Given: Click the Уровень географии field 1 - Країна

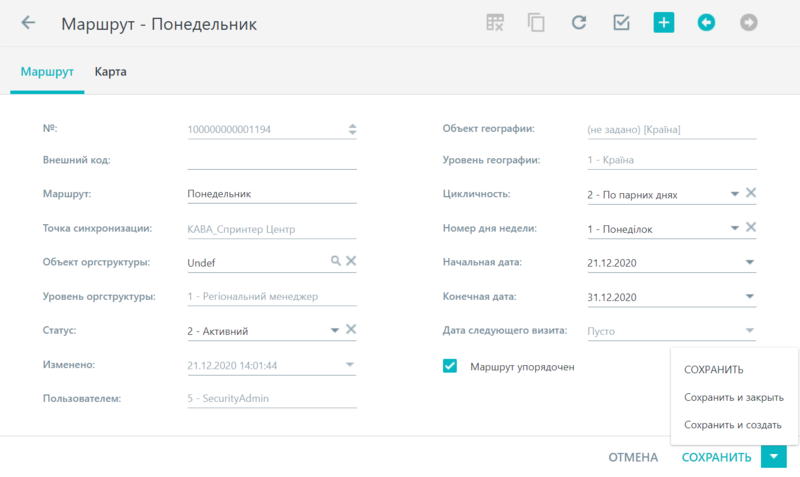Looking at the screenshot, I should click(671, 160).
